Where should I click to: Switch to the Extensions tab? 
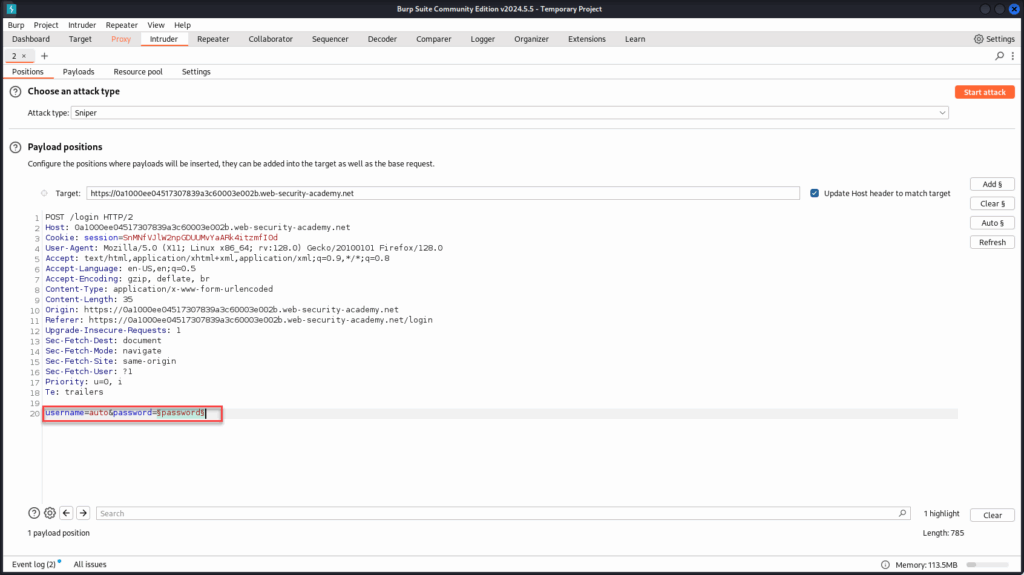pos(586,39)
